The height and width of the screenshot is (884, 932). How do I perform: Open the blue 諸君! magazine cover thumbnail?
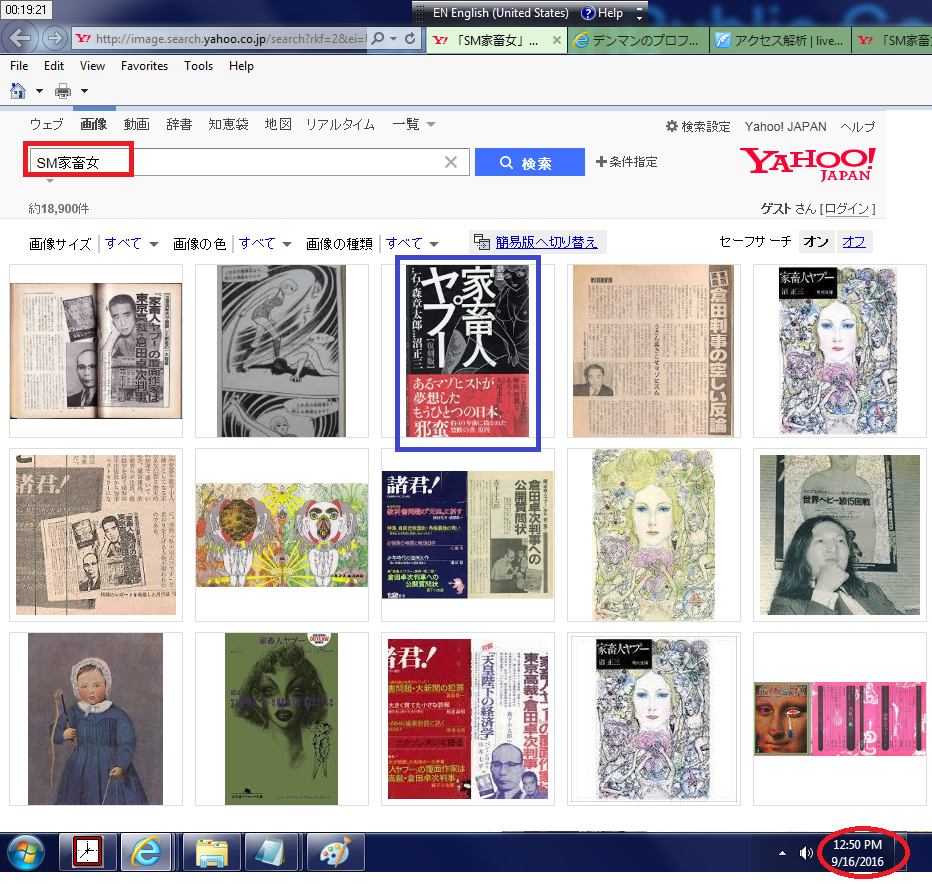(467, 534)
